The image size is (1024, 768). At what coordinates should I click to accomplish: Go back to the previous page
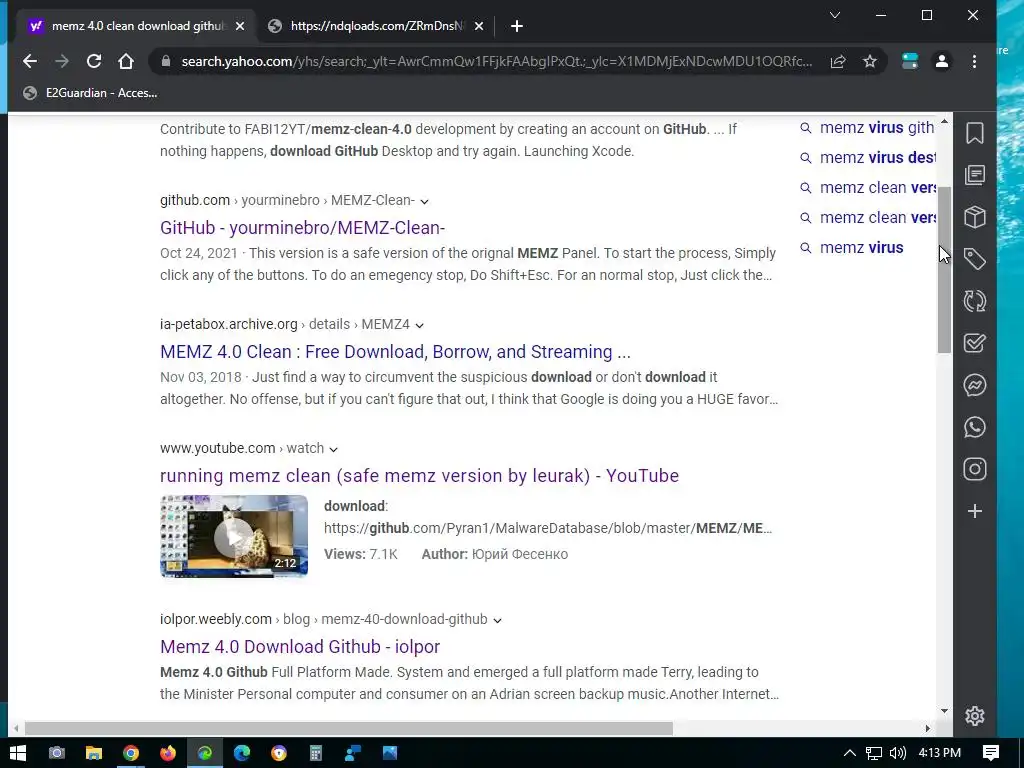29,61
